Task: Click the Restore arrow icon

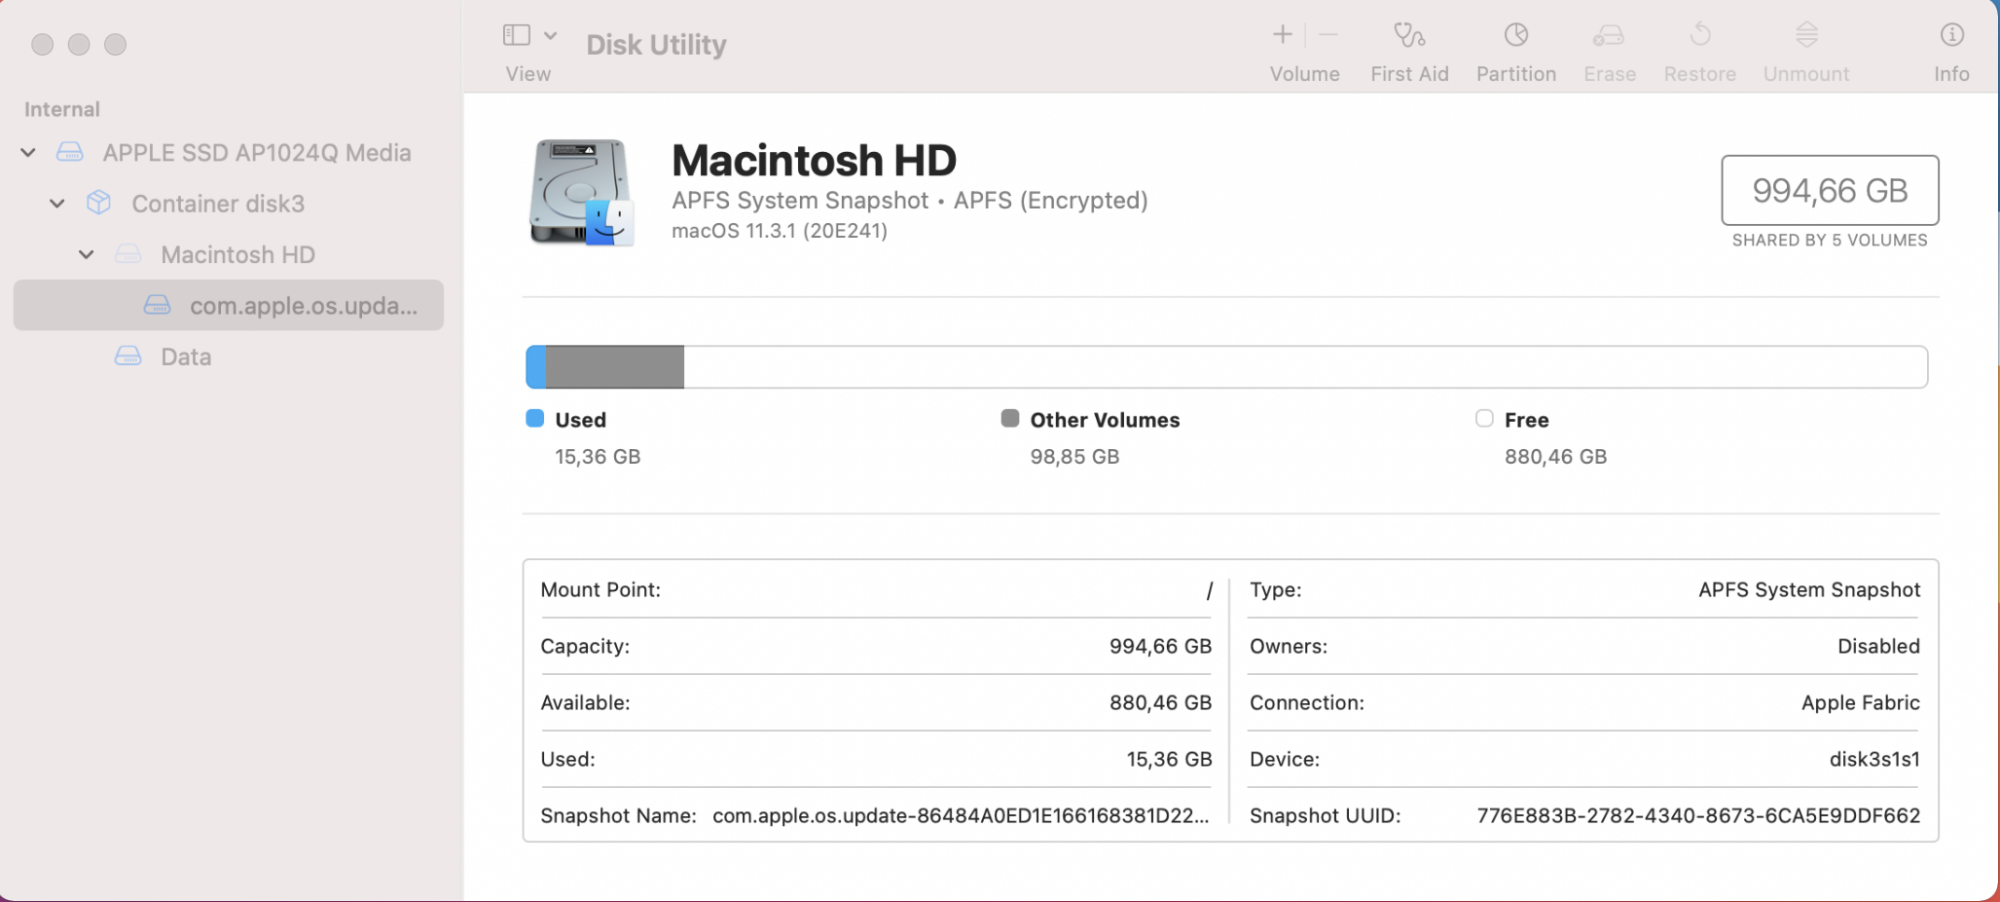Action: (x=1700, y=35)
